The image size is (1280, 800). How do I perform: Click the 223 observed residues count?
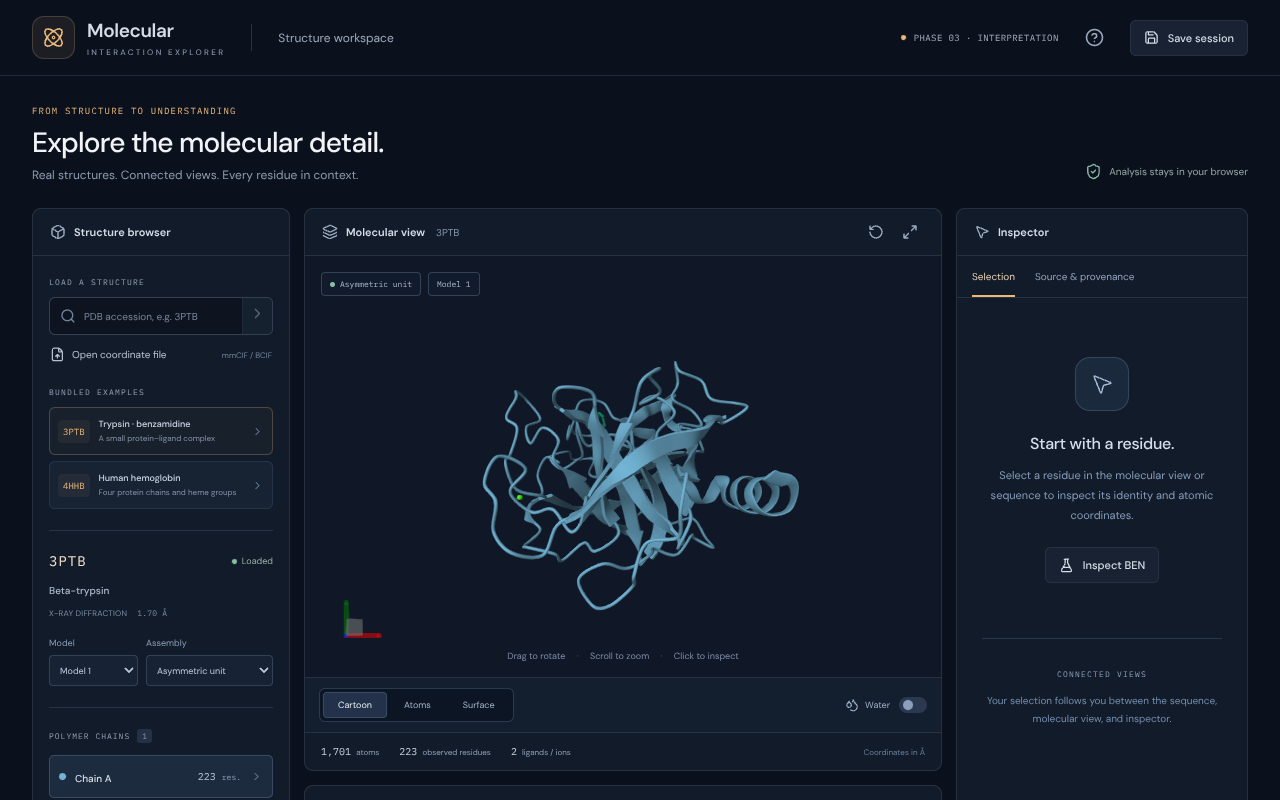(445, 752)
